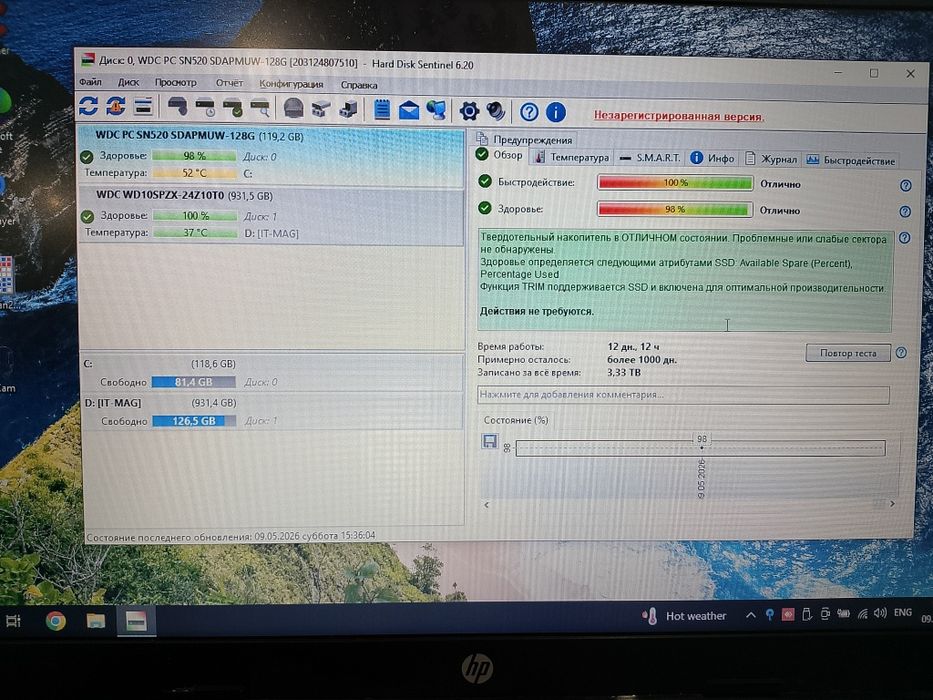Expand the system tray hidden icons chevron
933x700 pixels.
pos(750,615)
